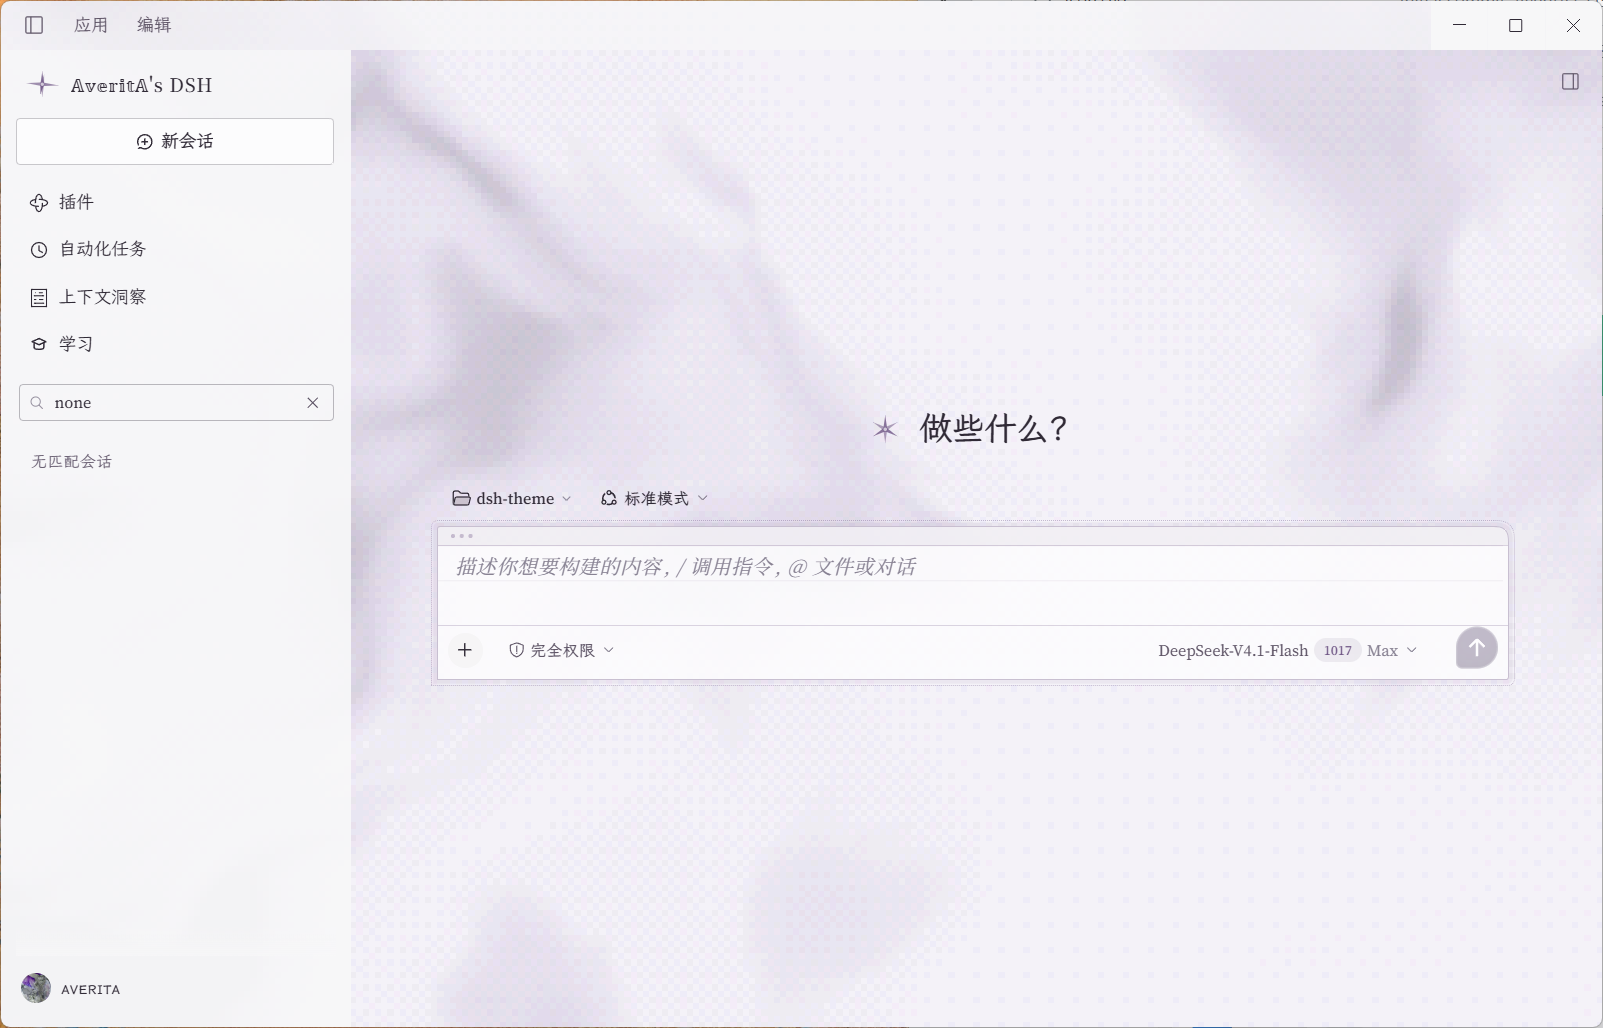Toggle the right side panel icon
The width and height of the screenshot is (1603, 1028).
(x=1570, y=82)
